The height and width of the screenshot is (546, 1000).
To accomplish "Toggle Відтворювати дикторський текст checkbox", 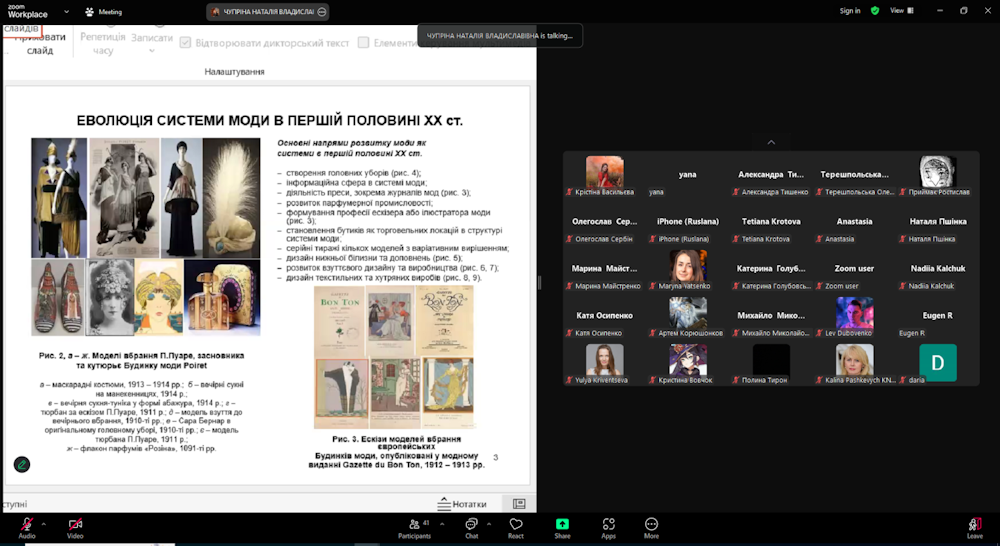I will [x=186, y=43].
